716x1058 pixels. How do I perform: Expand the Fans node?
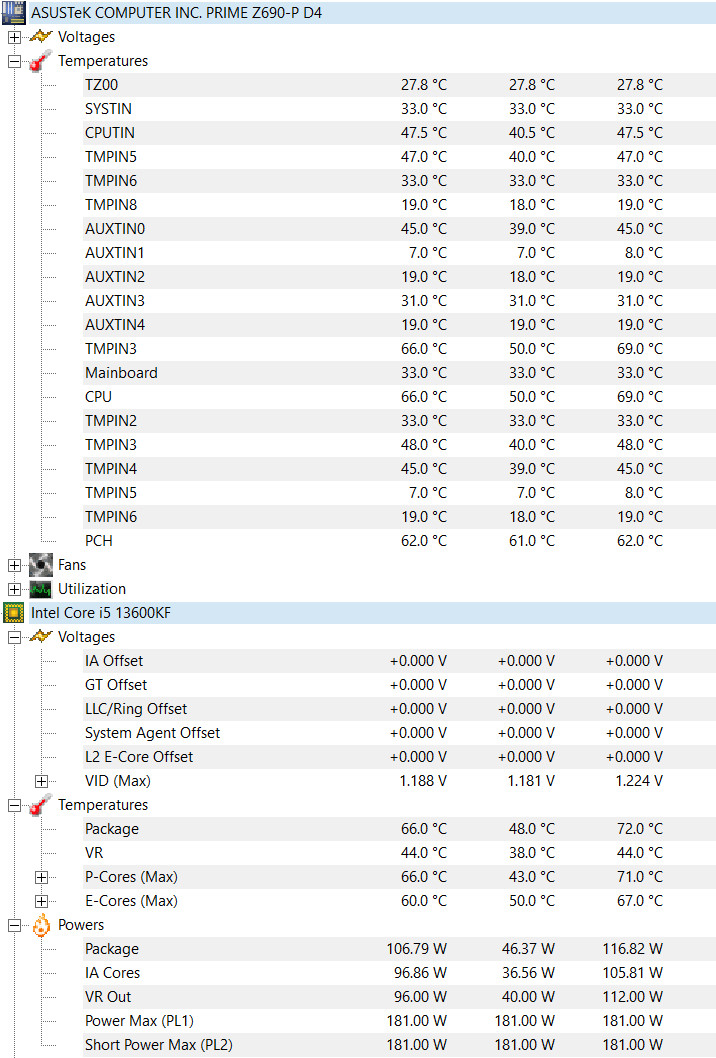[14, 565]
